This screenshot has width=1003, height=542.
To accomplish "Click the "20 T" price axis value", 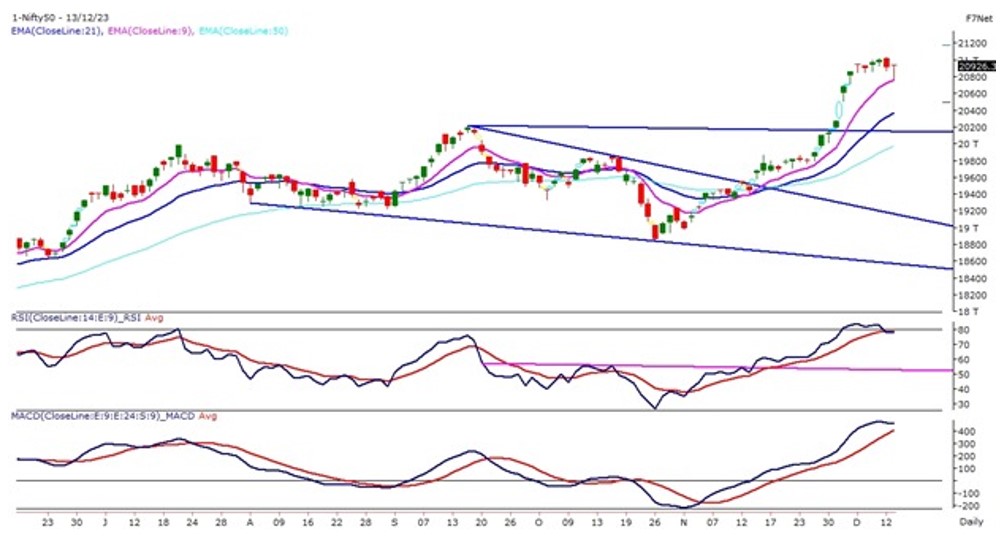I will point(967,145).
